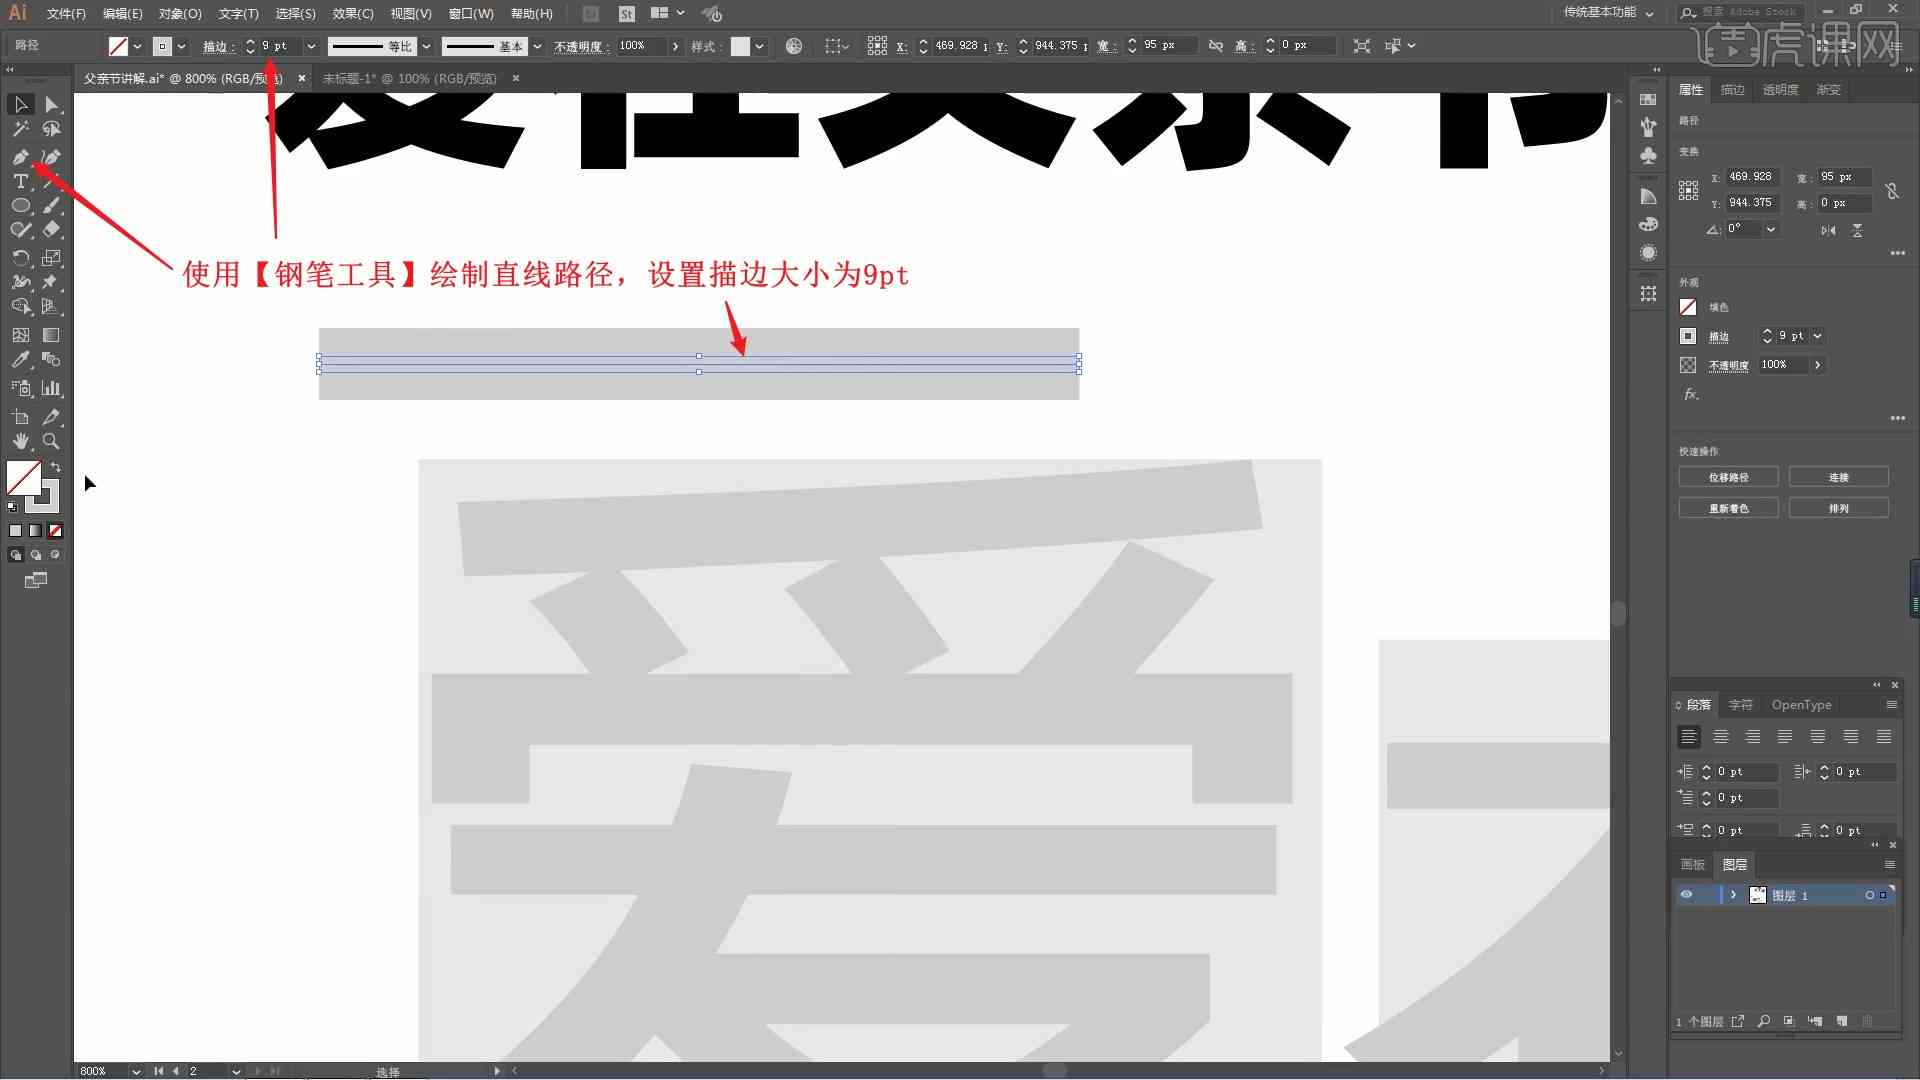Toggle layer visibility in 图层1
1920x1080 pixels.
[1685, 895]
